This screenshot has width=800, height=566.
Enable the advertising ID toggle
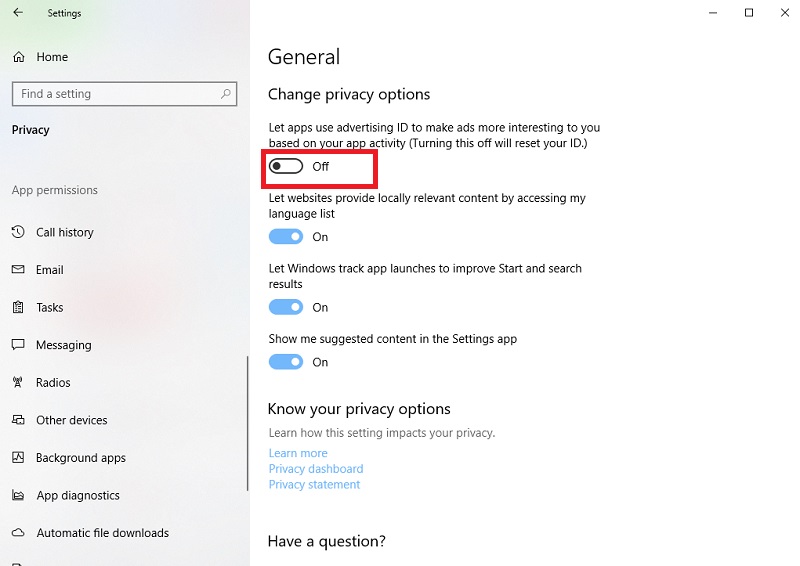(x=286, y=166)
